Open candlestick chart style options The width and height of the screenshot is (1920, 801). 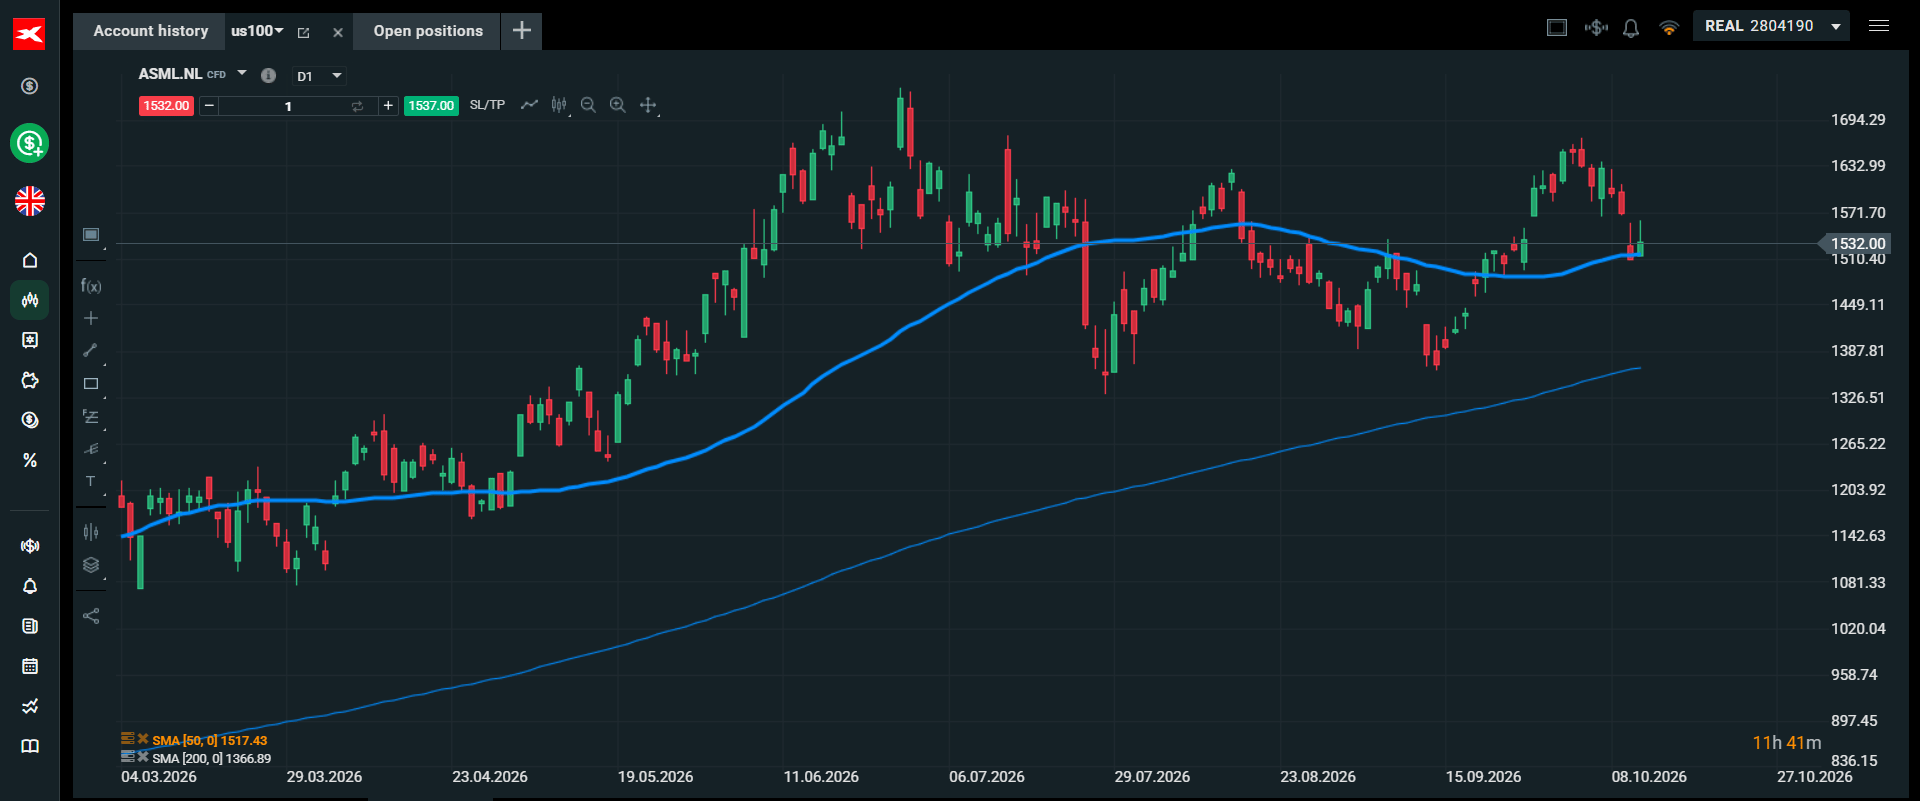[x=559, y=105]
